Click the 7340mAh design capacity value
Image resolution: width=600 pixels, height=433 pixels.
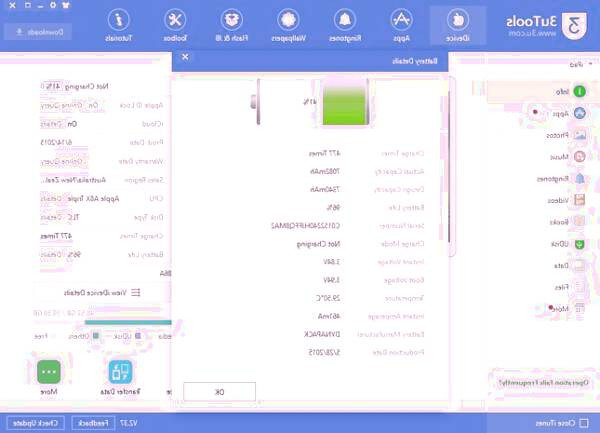tap(325, 189)
